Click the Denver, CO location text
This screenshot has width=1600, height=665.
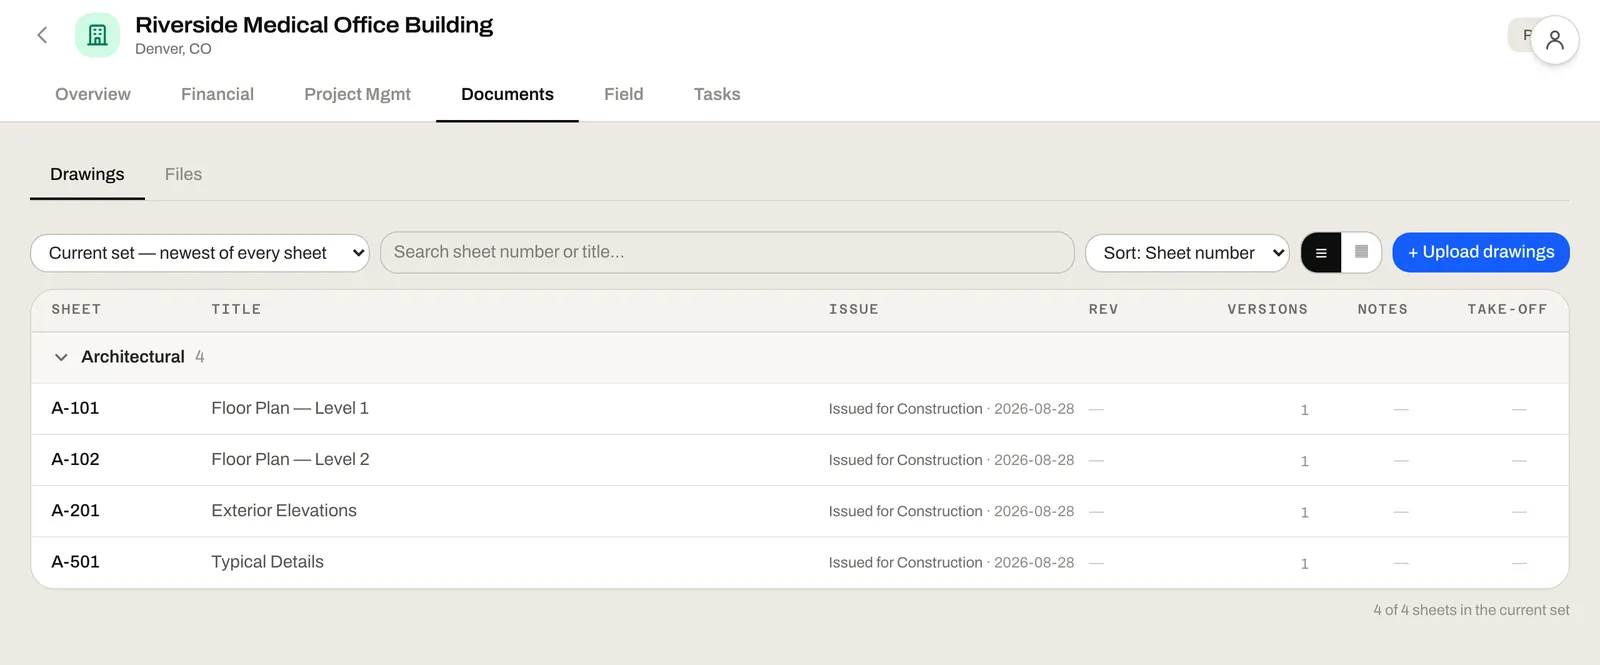tap(173, 49)
